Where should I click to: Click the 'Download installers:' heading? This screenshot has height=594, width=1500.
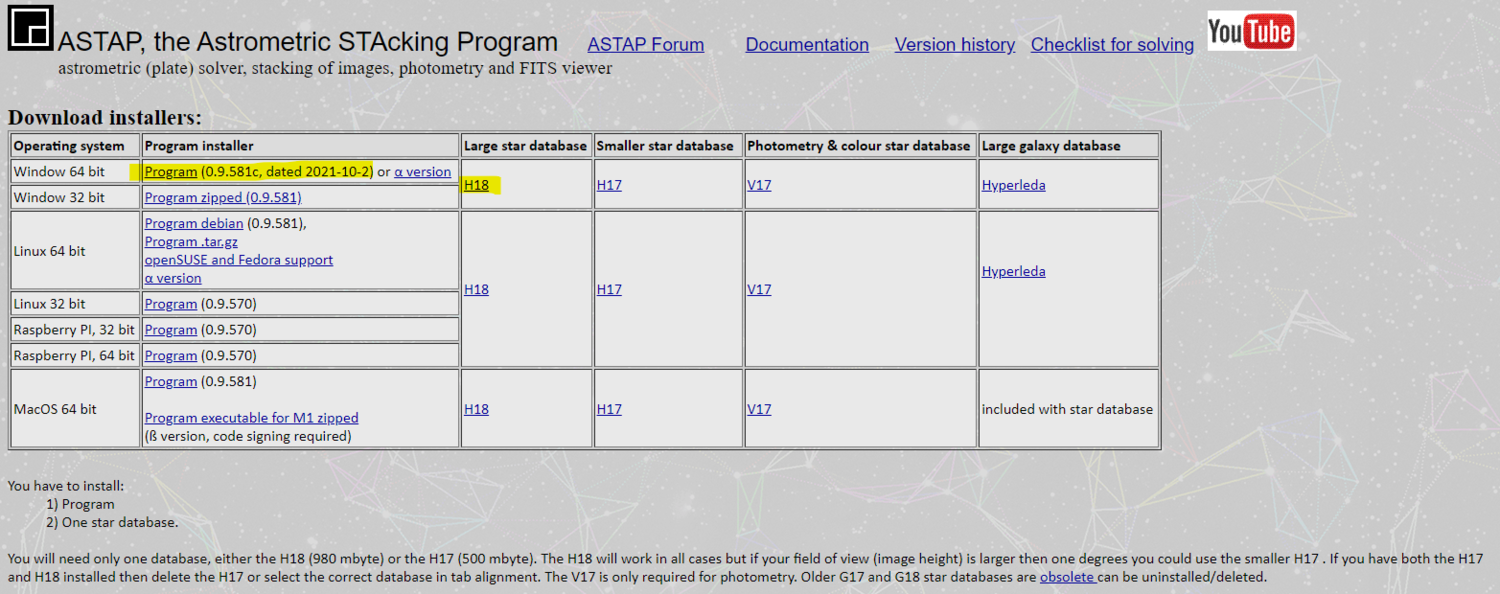click(x=105, y=118)
